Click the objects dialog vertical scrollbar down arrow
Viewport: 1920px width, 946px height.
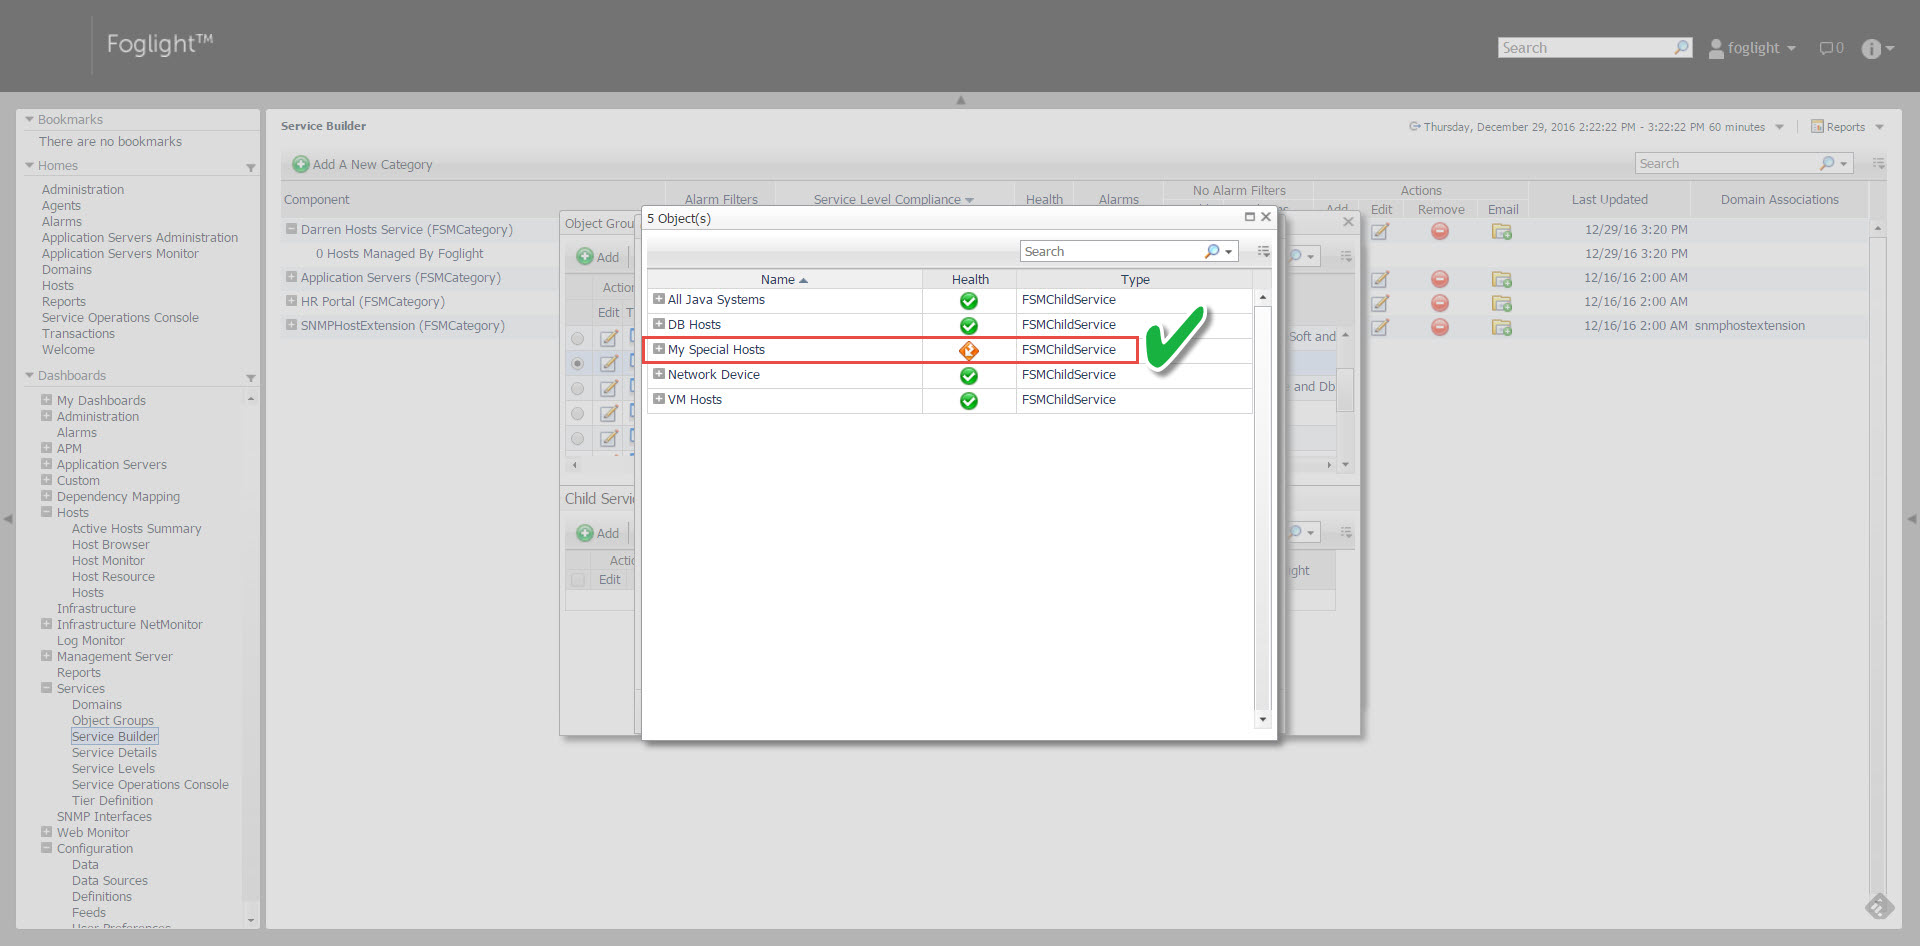pos(1262,719)
